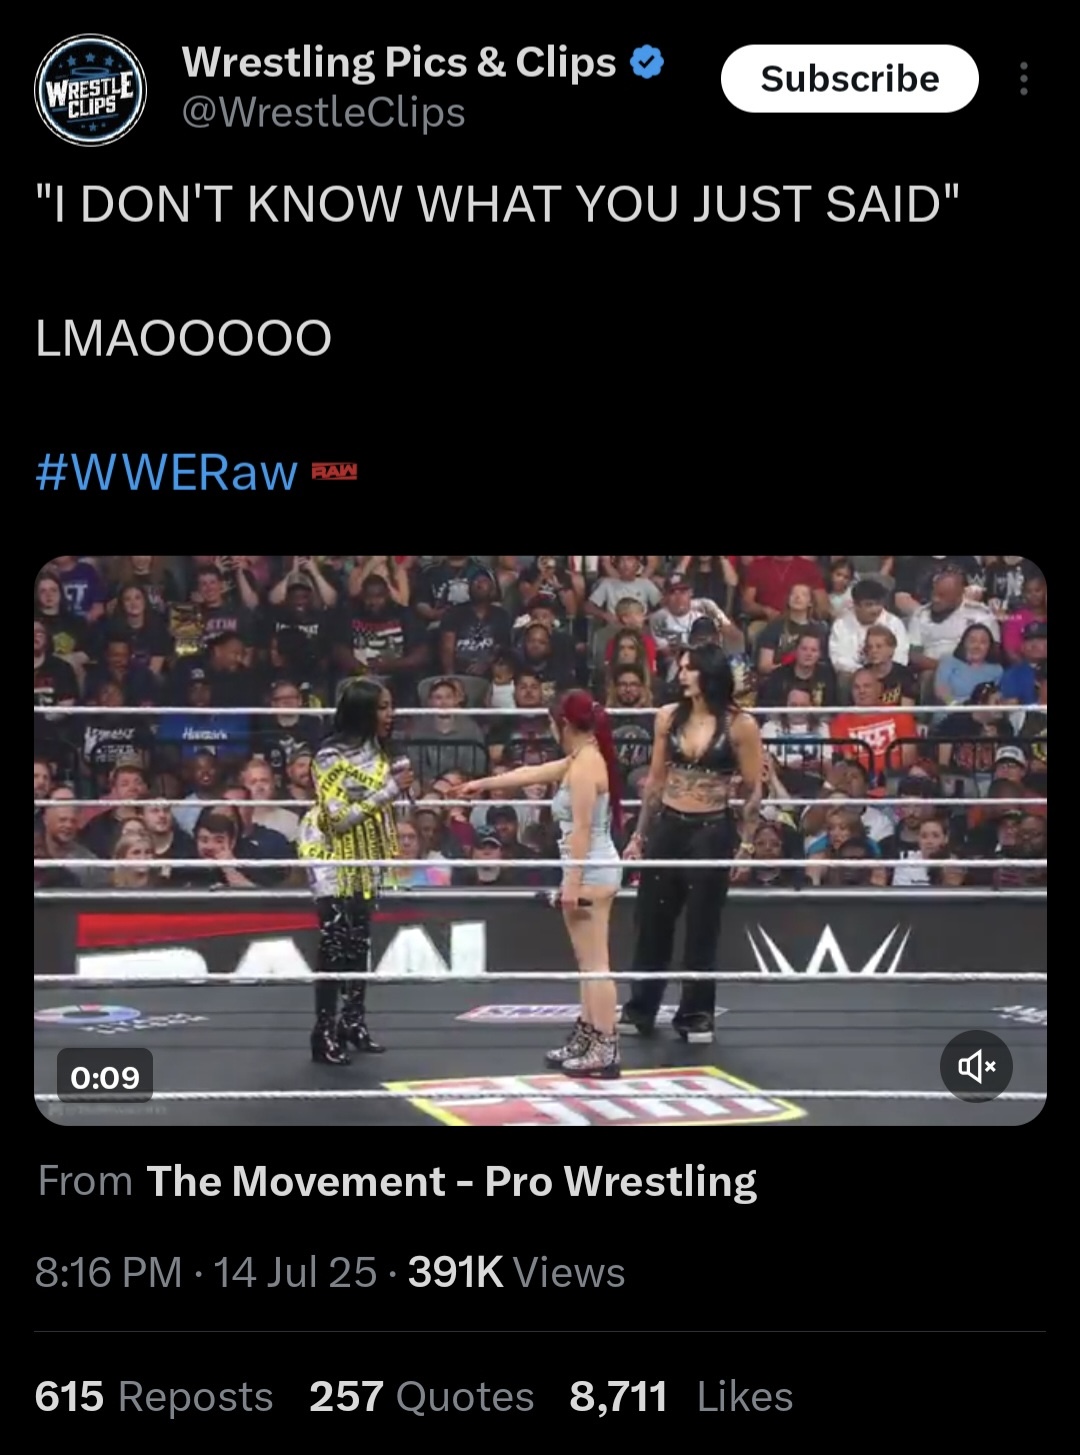The image size is (1080, 1455).
Task: Tap the 14 Jul 25 post date
Action: click(x=295, y=1272)
